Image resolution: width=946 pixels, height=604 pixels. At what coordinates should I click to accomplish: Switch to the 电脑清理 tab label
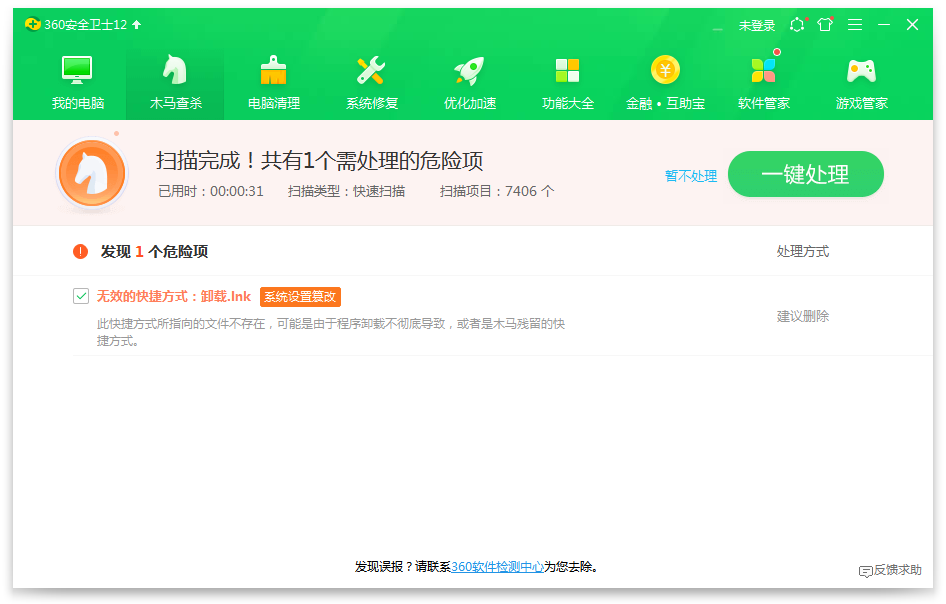click(x=274, y=103)
